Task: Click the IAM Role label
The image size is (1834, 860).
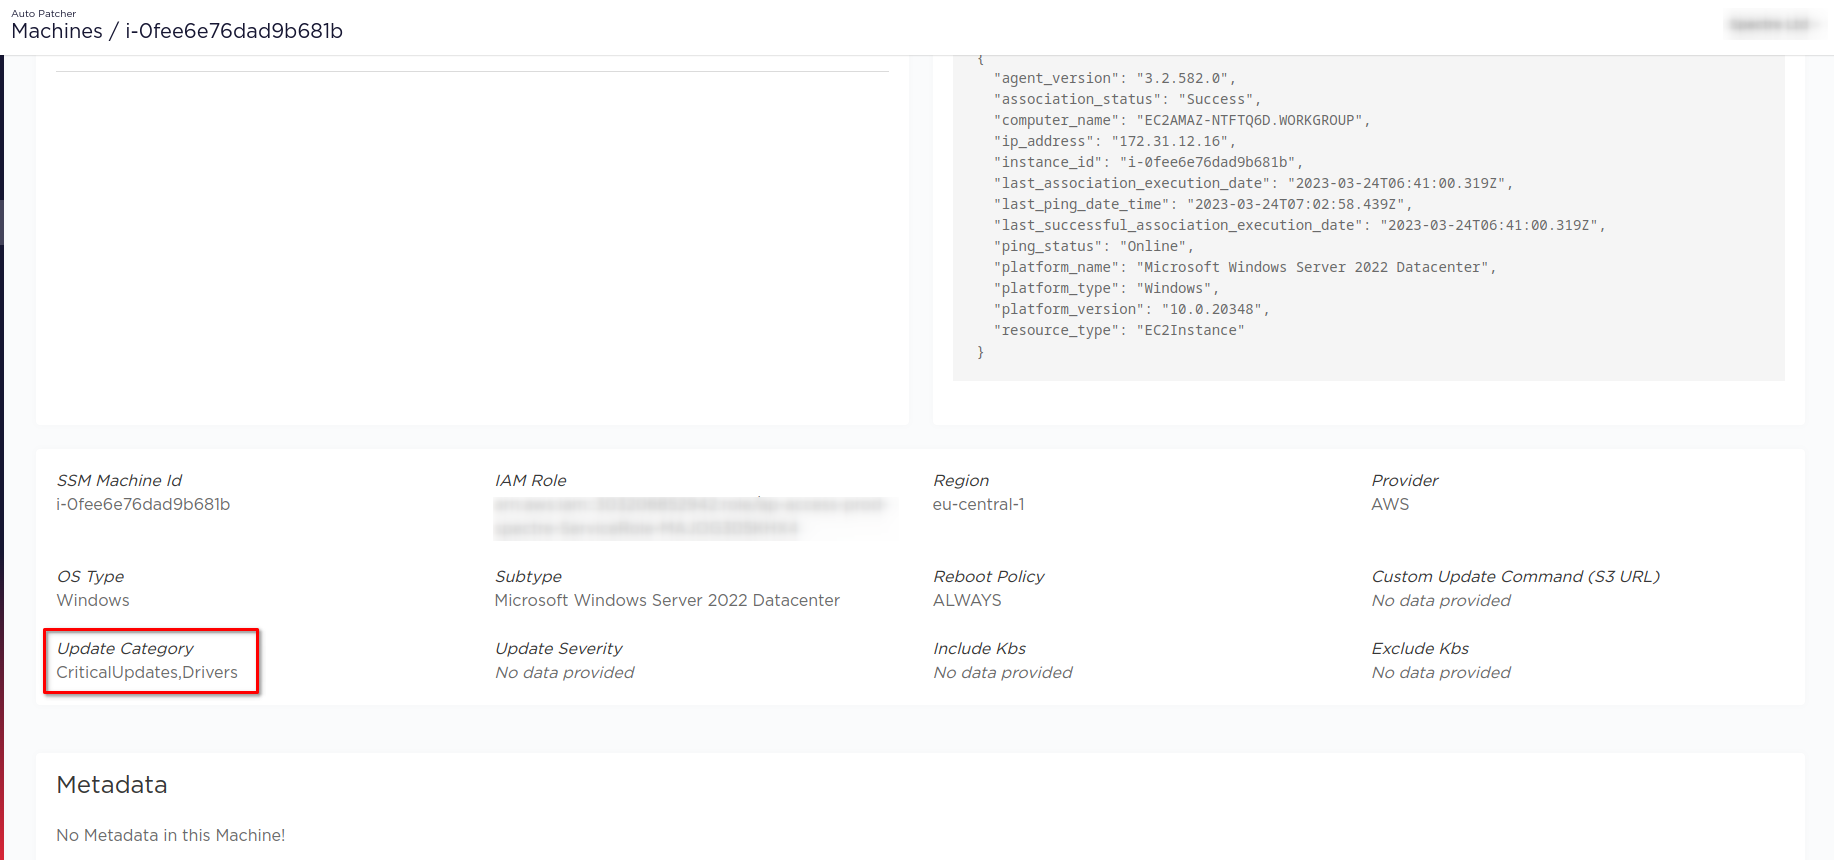Action: click(530, 480)
